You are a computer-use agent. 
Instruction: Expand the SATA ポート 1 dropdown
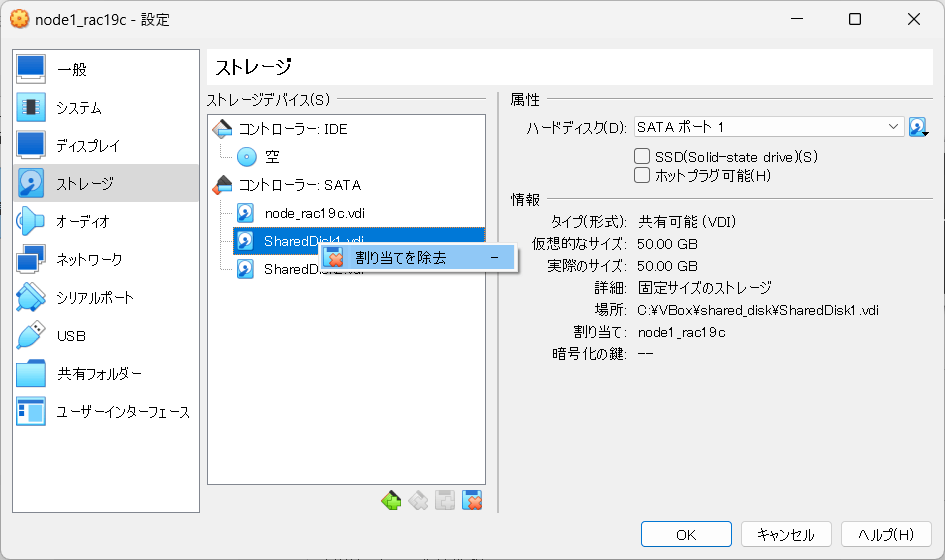click(x=769, y=127)
